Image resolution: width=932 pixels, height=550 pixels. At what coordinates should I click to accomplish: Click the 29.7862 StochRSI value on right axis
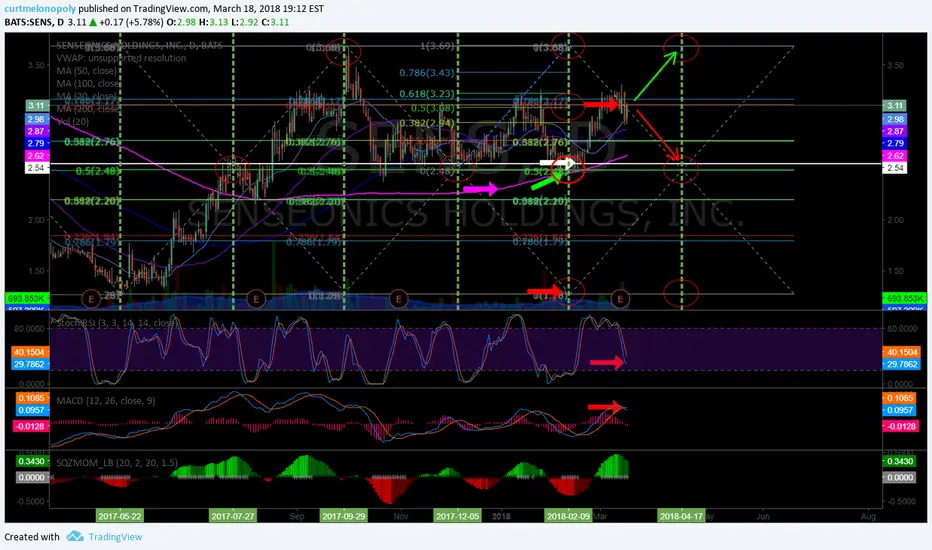tap(902, 364)
